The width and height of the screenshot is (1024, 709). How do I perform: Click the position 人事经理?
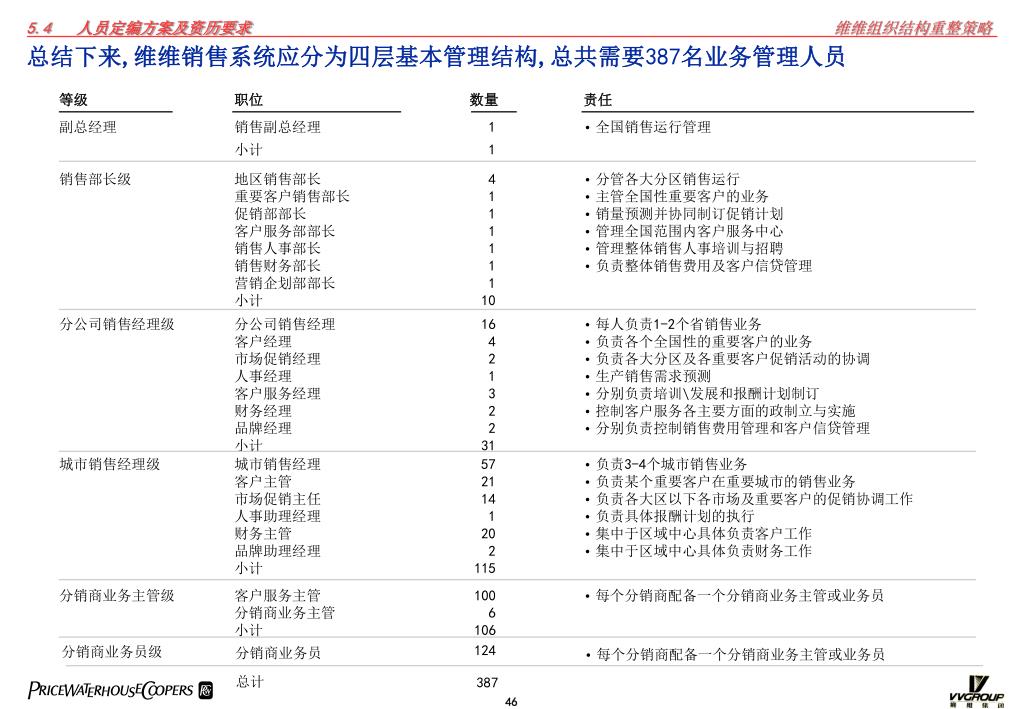(x=263, y=376)
